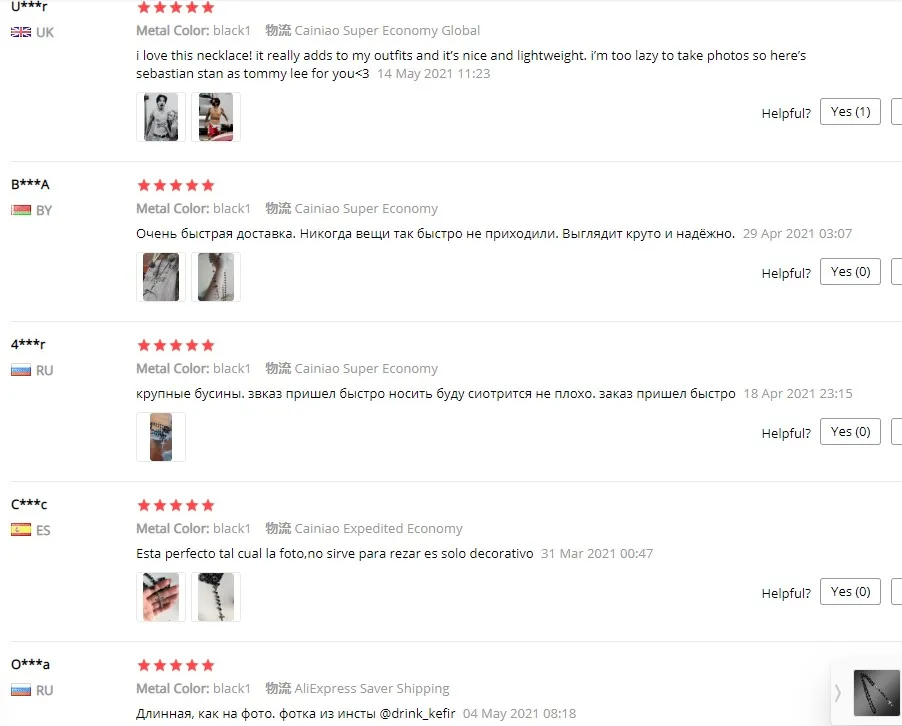Open U***r's first review photo thumbnail

pos(160,117)
